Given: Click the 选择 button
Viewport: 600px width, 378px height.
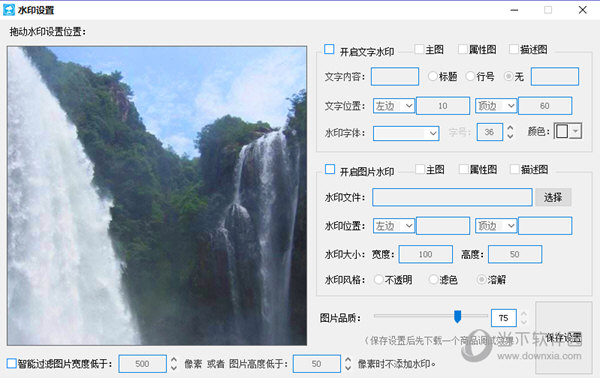Looking at the screenshot, I should (x=553, y=197).
